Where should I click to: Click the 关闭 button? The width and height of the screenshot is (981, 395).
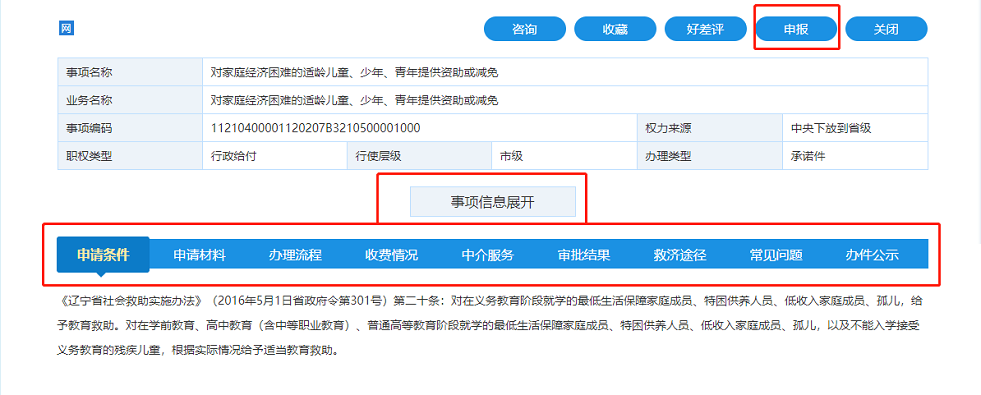(887, 29)
